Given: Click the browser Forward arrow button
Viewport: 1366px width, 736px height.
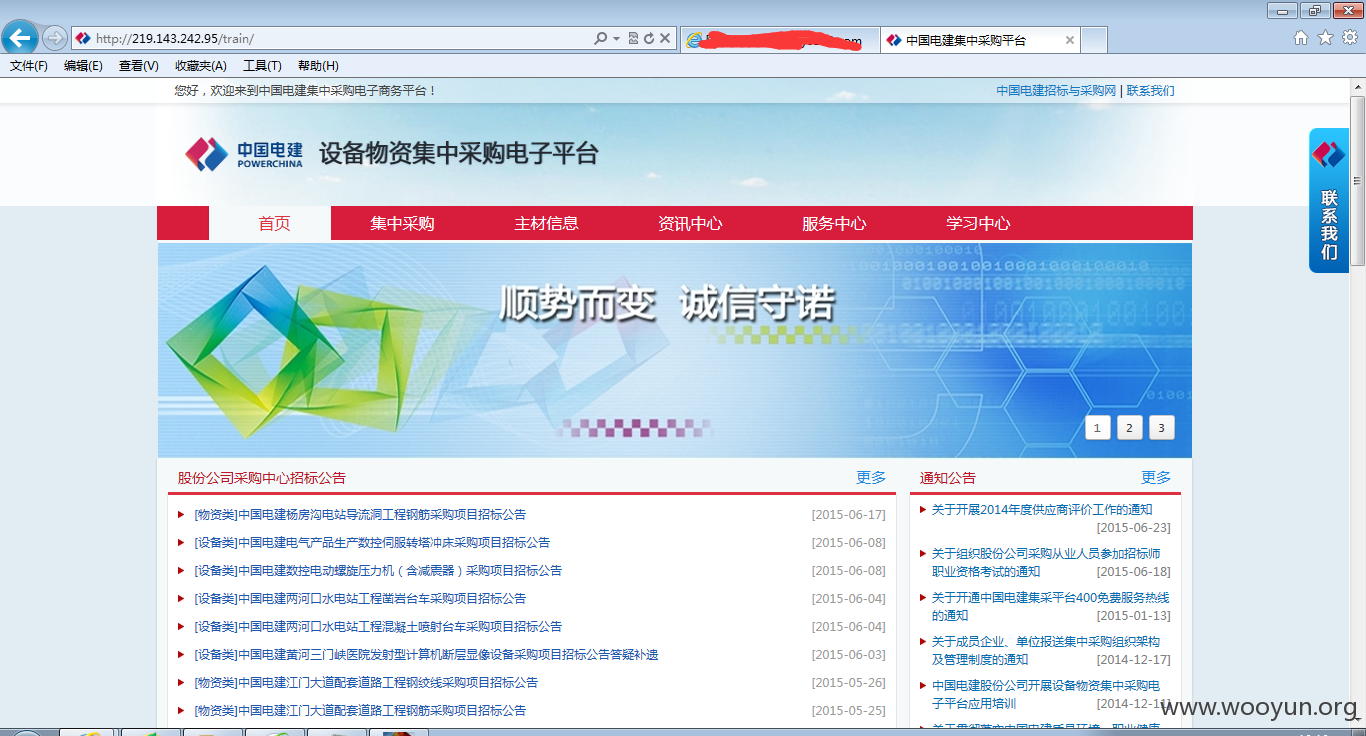Looking at the screenshot, I should pos(55,38).
